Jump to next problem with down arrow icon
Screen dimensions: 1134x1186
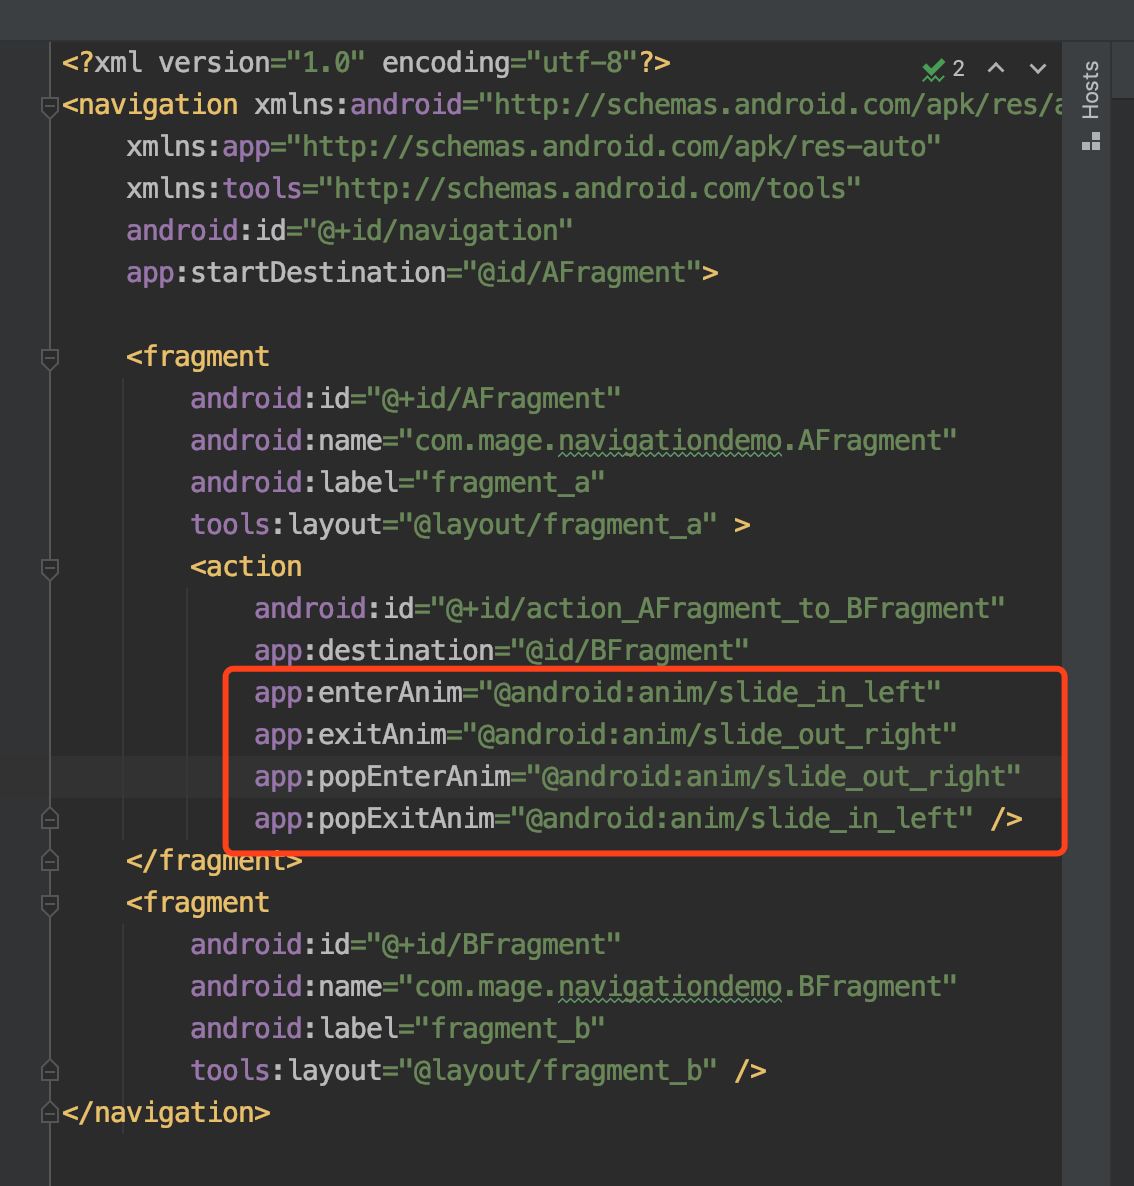(x=1037, y=68)
